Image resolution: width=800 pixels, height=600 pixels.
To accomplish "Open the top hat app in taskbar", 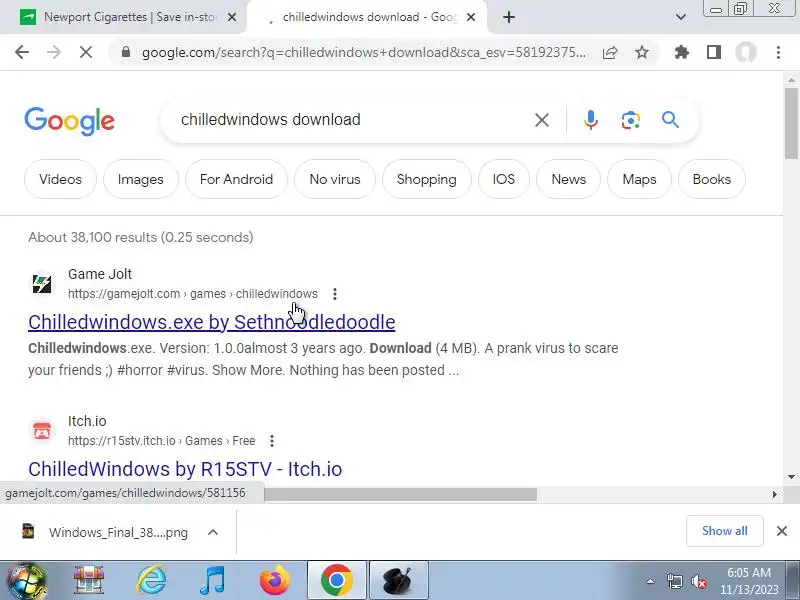I will coord(398,580).
